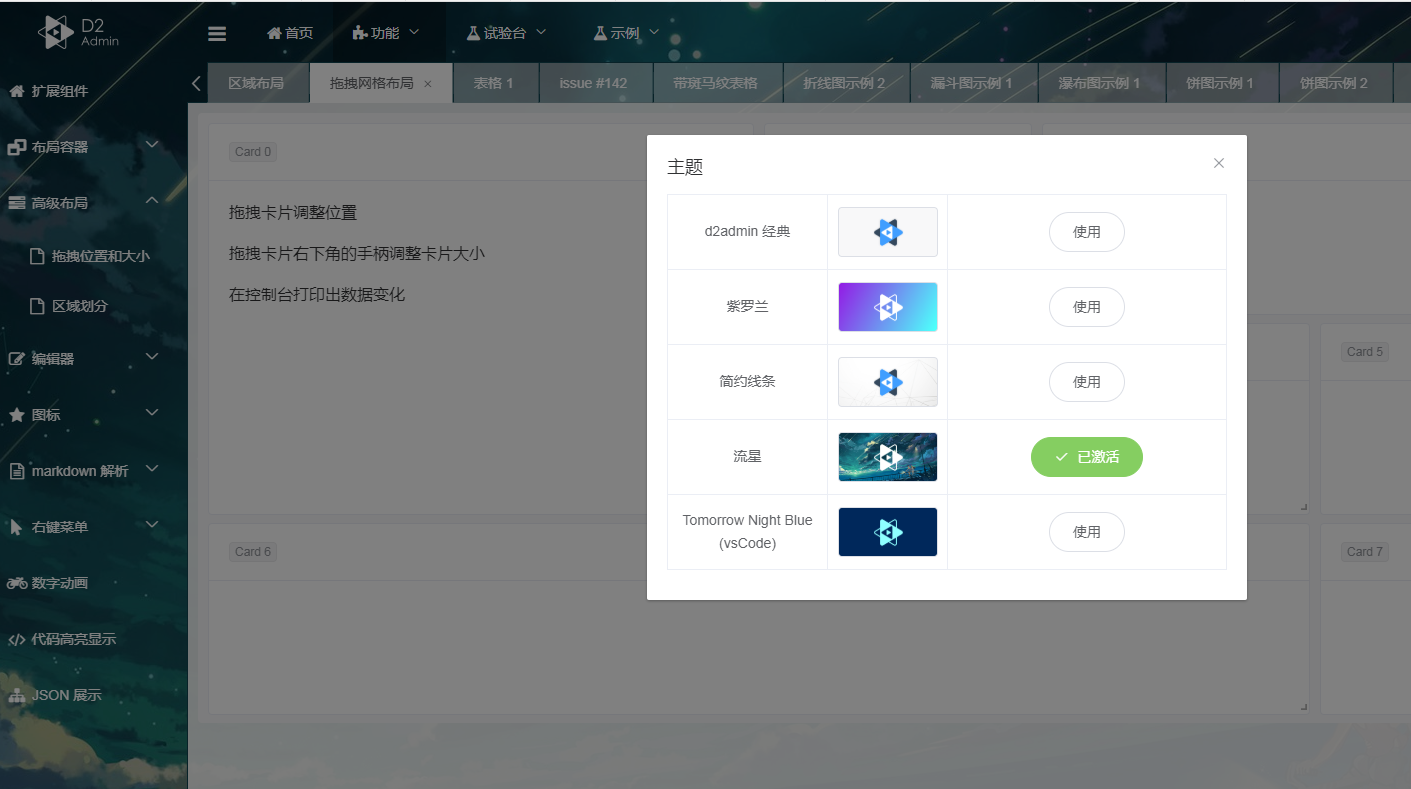The height and width of the screenshot is (789, 1411).
Task: Apply the 紫罗兰 theme with its 使用 button
Action: (x=1086, y=307)
